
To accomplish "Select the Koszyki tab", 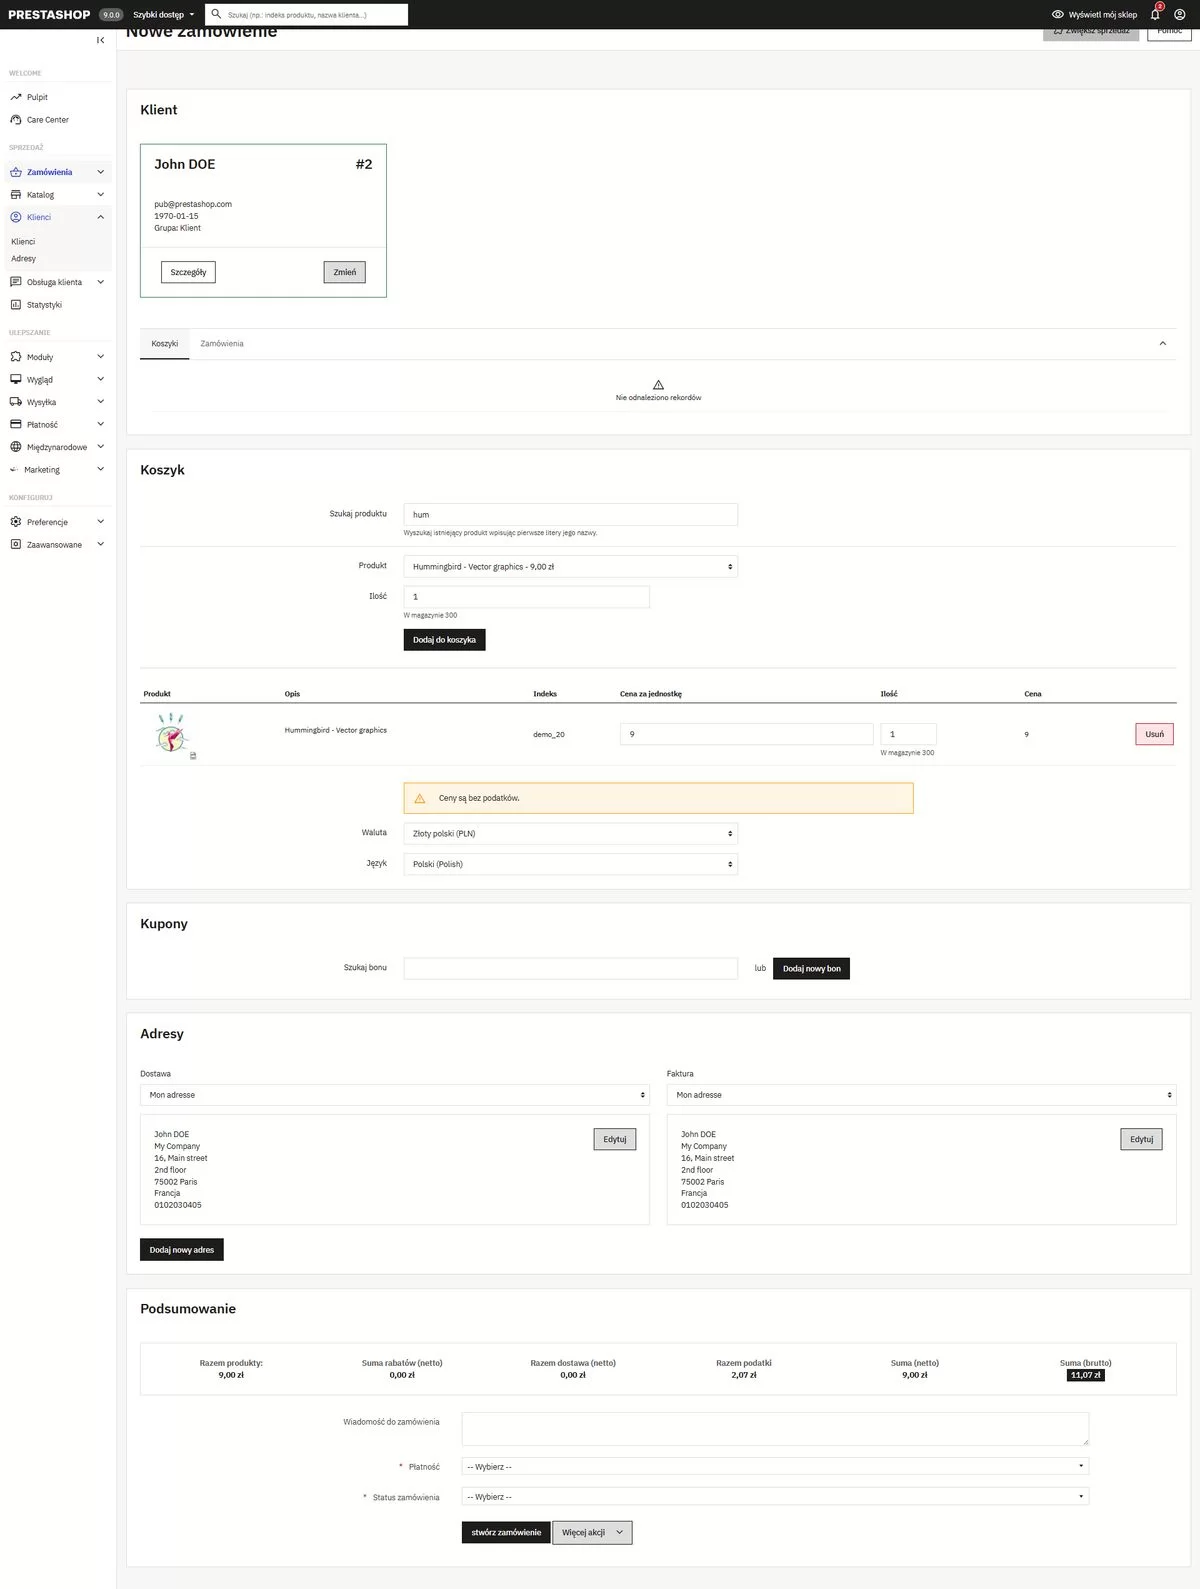I will (x=165, y=344).
